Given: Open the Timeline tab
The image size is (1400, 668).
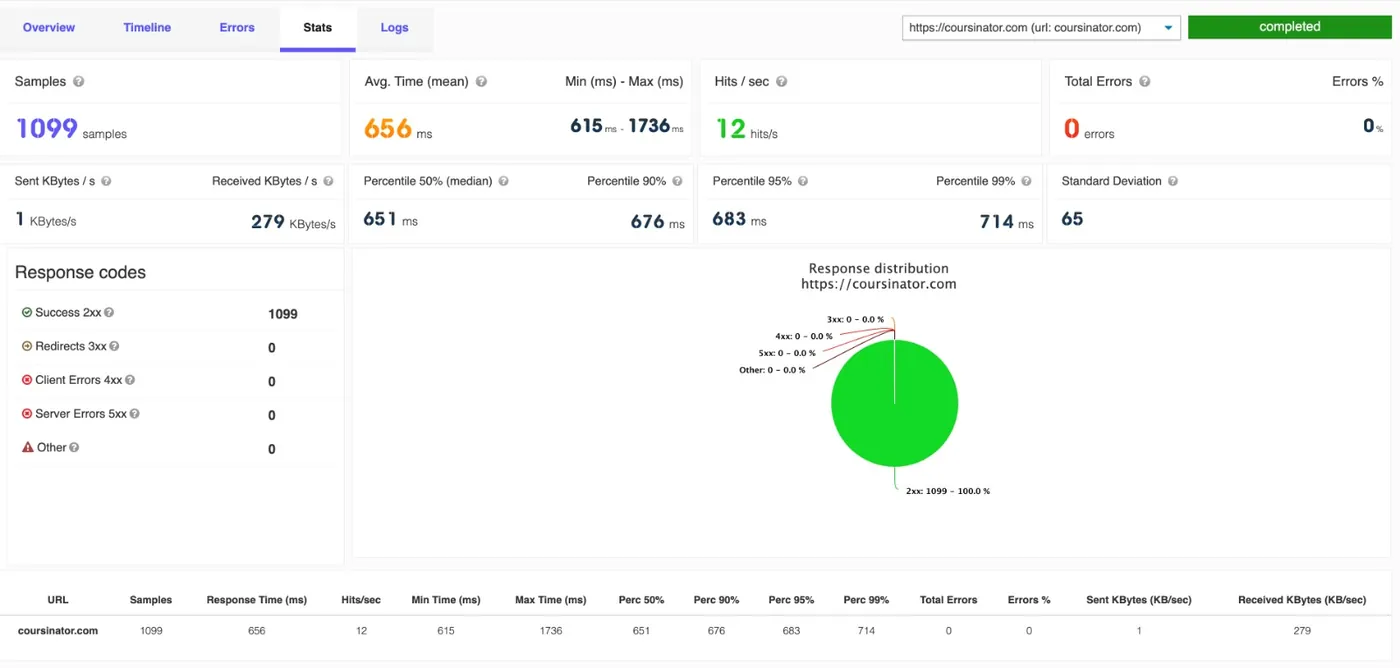Looking at the screenshot, I should tap(147, 28).
